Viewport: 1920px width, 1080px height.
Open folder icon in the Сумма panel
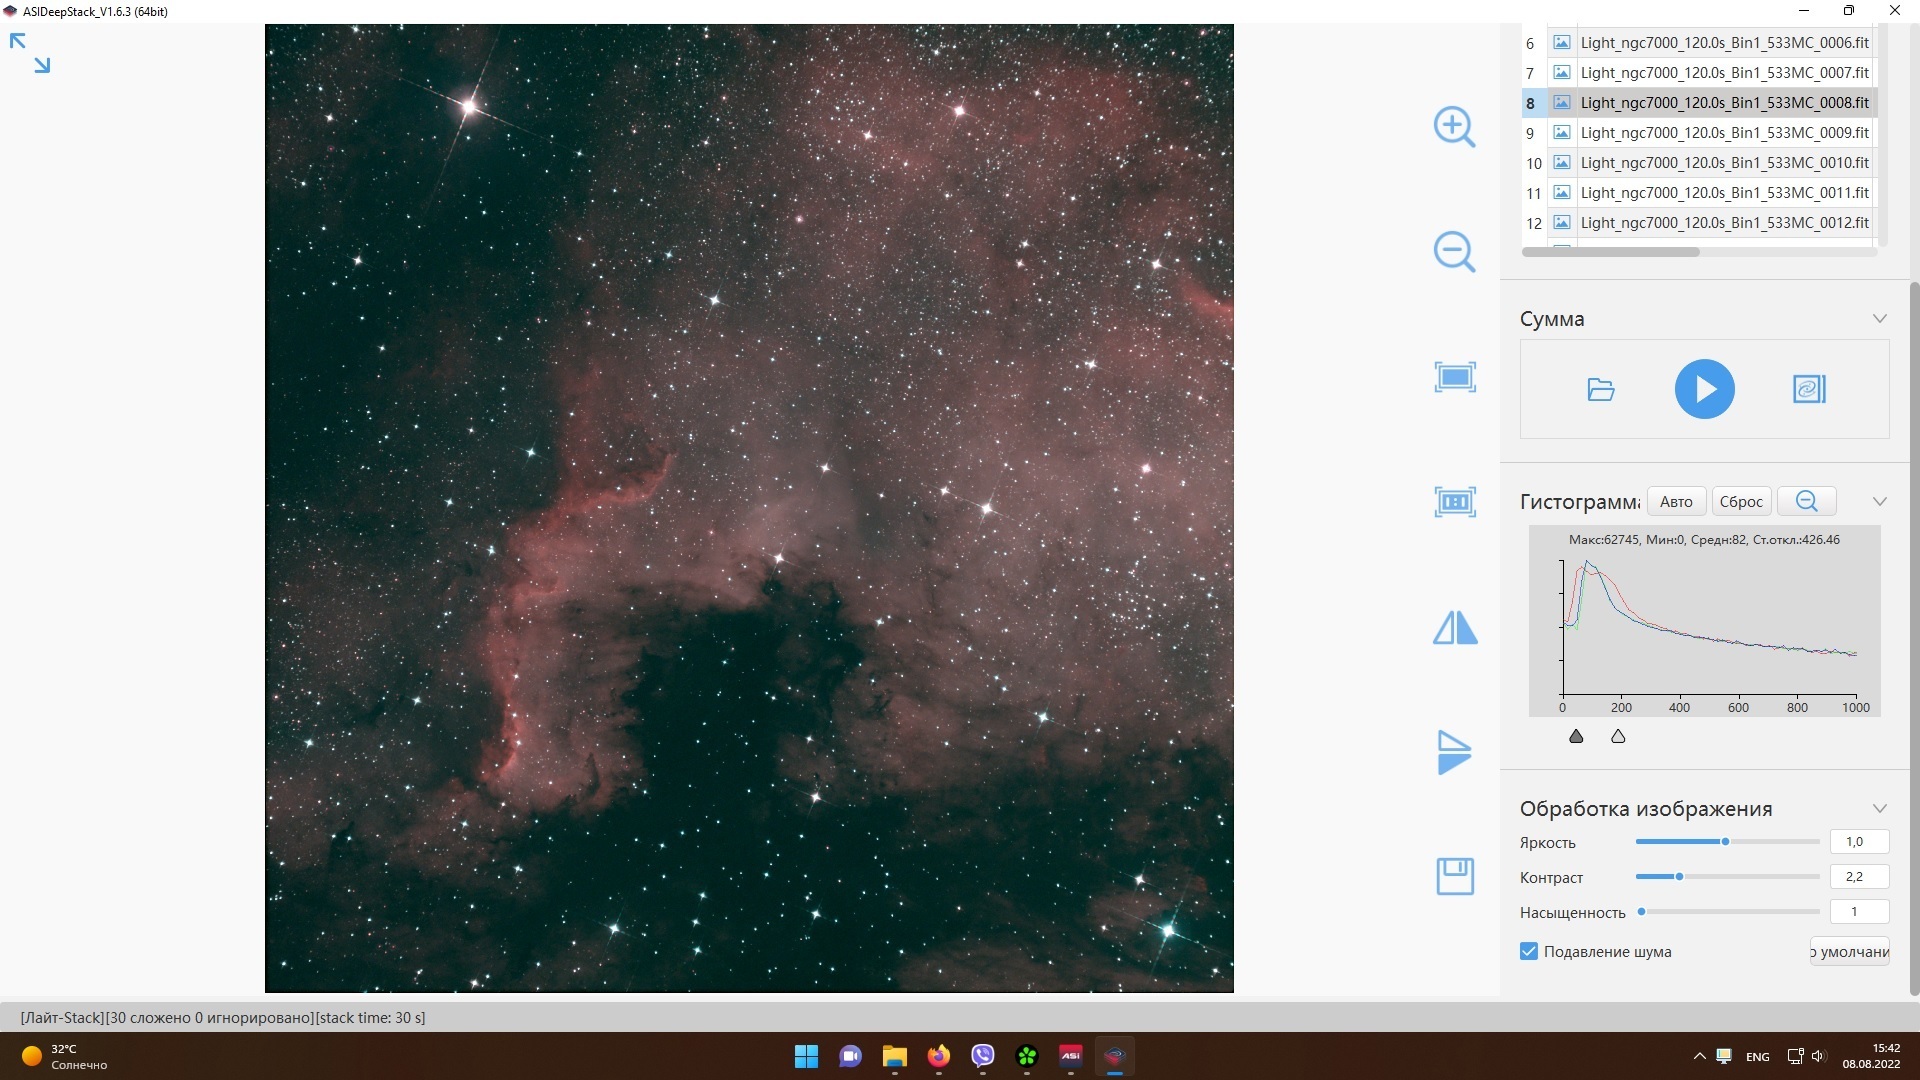coord(1601,389)
